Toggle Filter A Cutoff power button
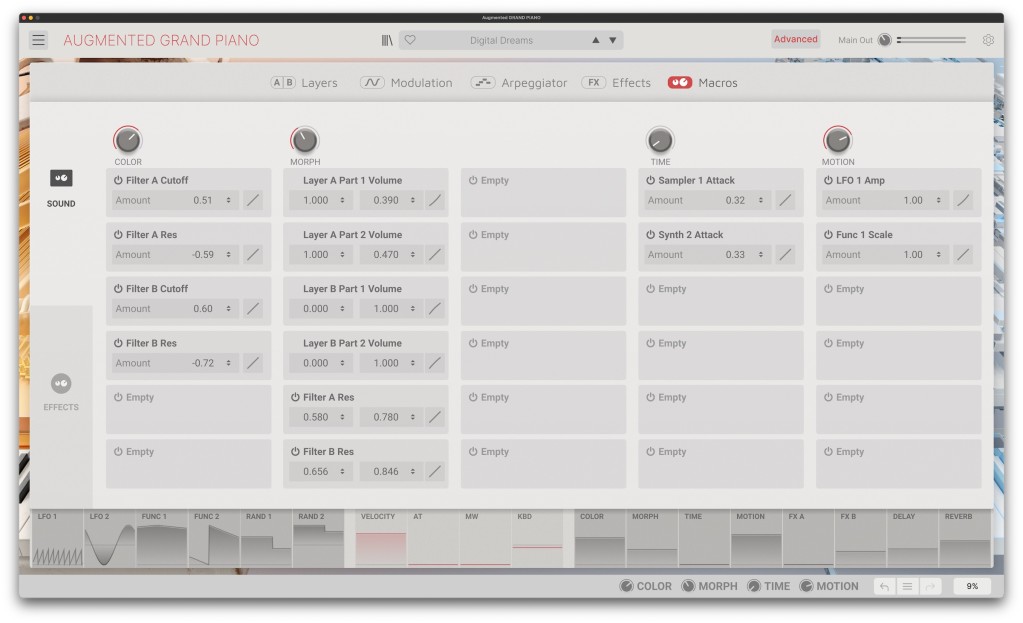The image size is (1023, 623). [x=118, y=181]
